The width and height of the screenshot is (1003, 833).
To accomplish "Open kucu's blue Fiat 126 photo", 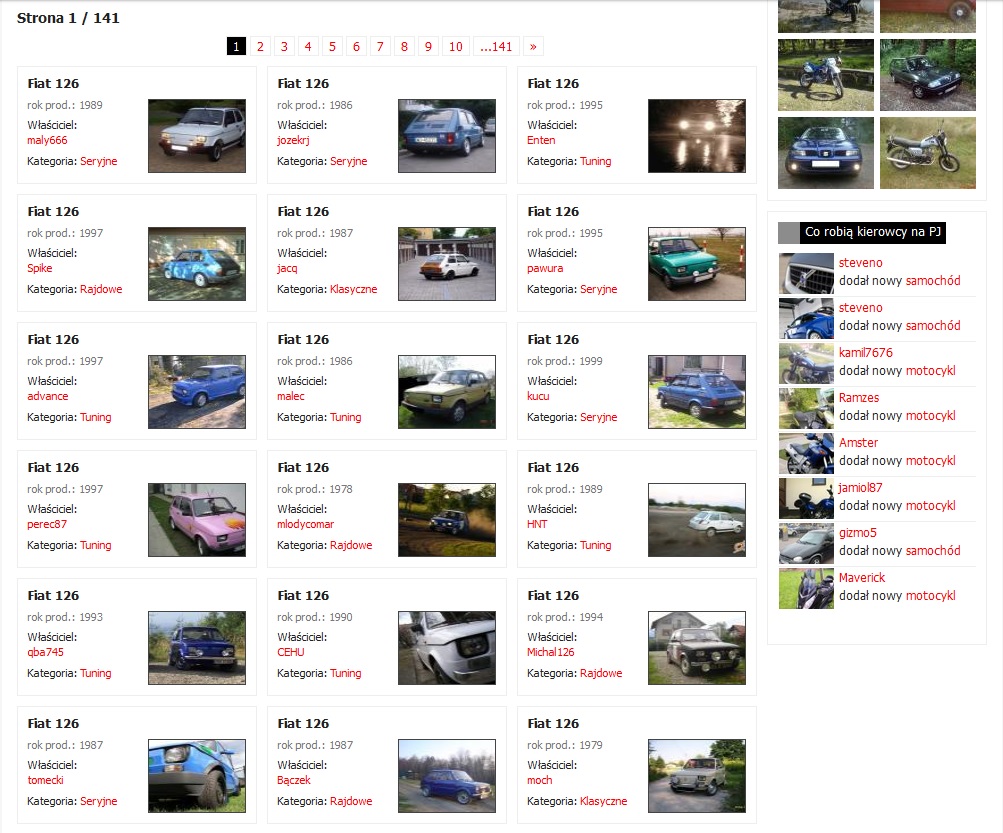I will [x=697, y=392].
